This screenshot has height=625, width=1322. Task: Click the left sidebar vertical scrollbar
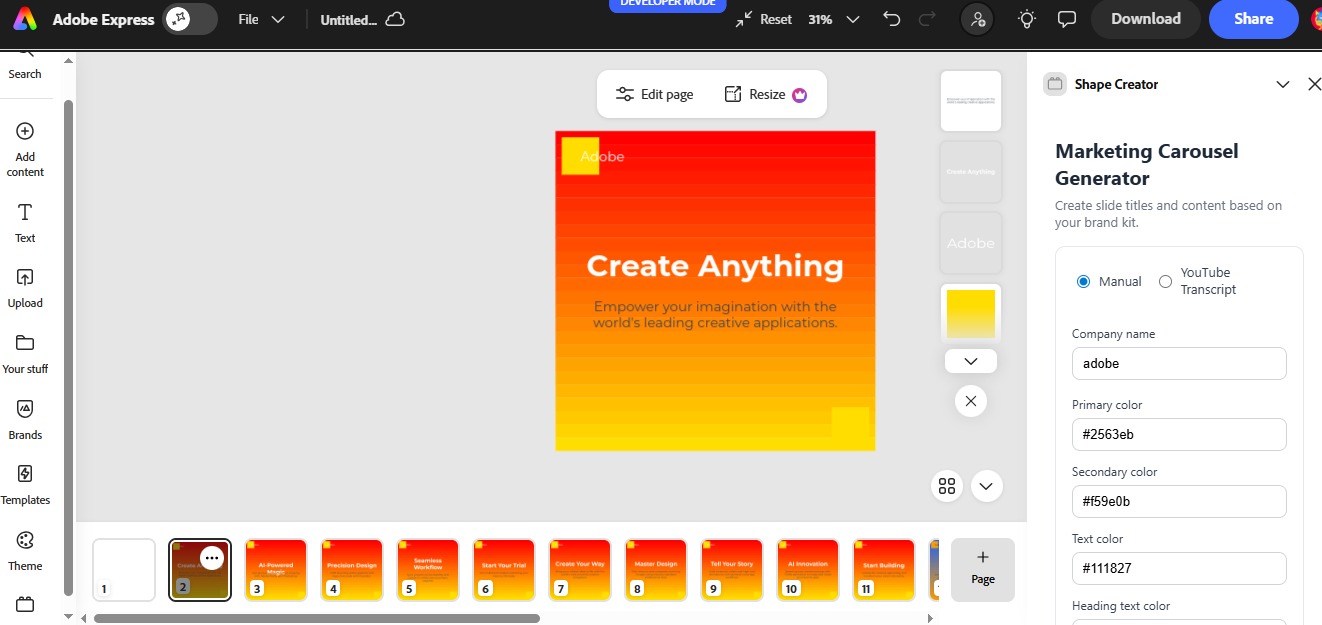click(68, 347)
